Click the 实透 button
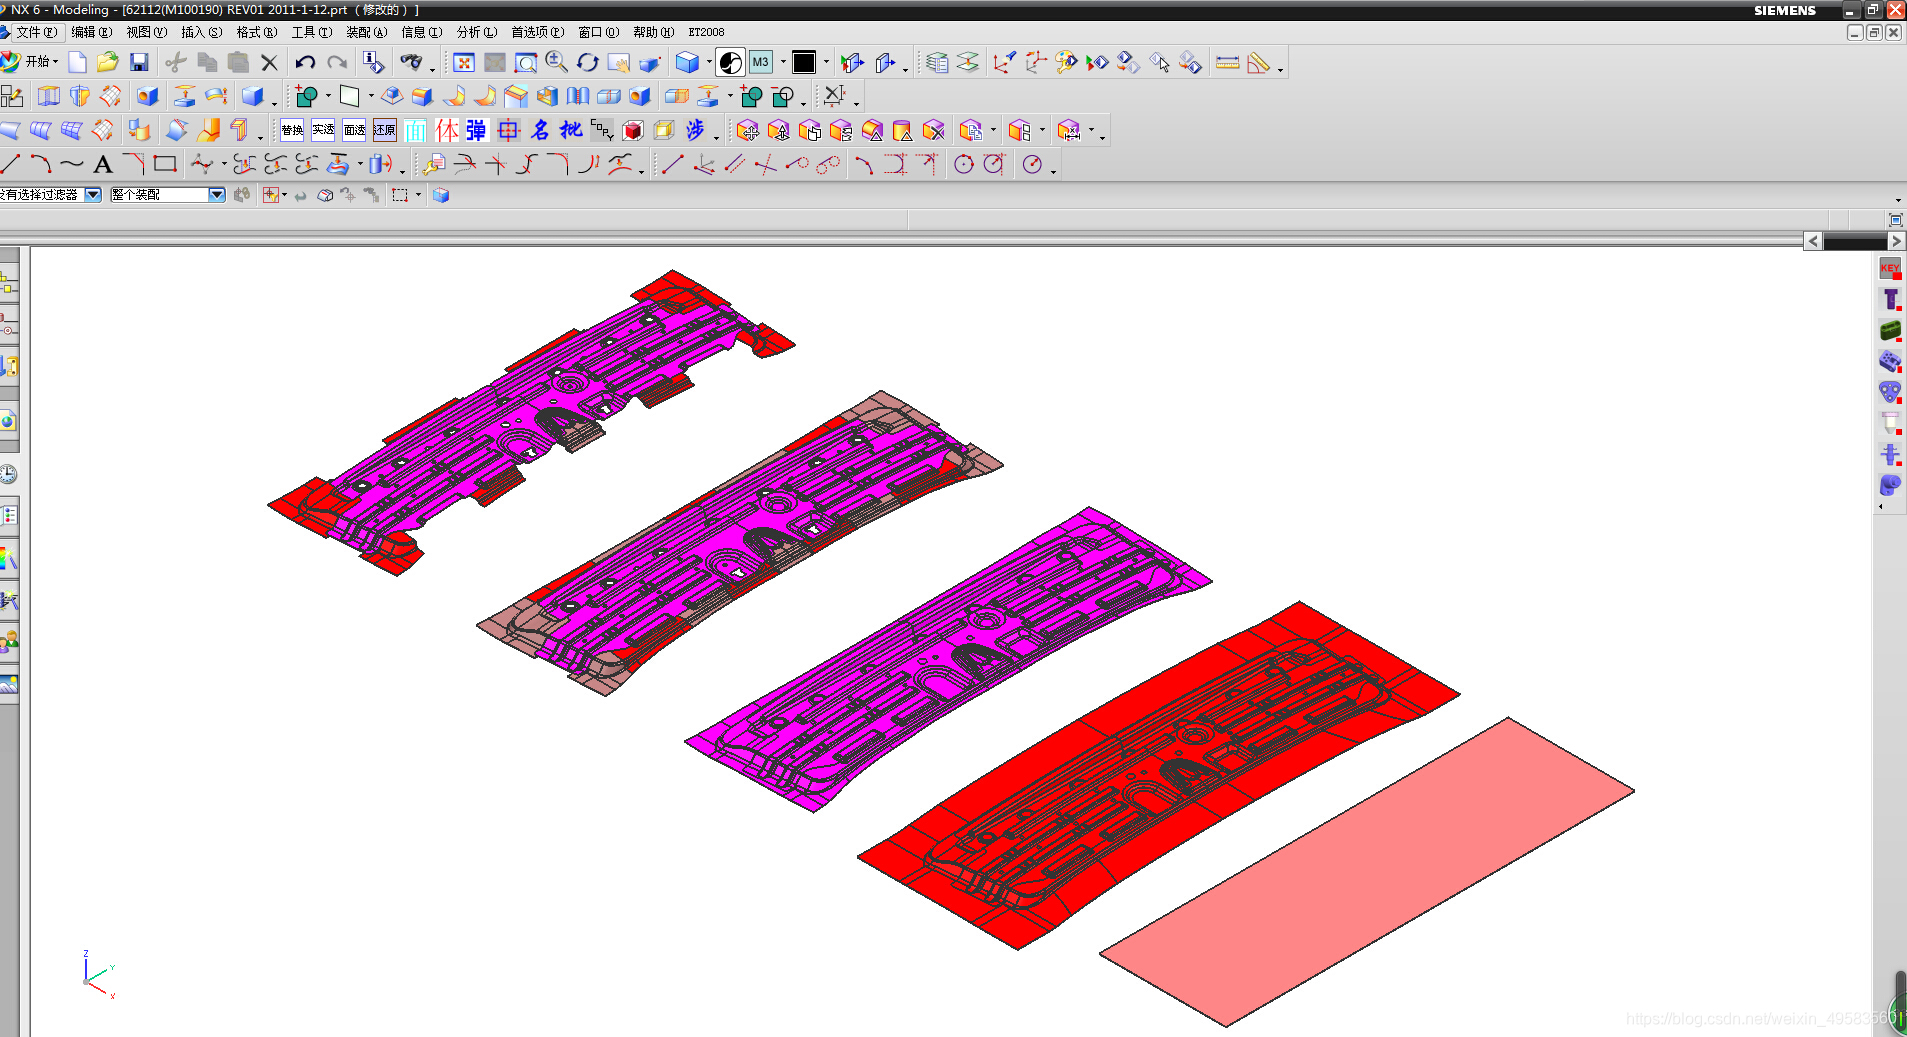Viewport: 1907px width, 1037px height. click(323, 130)
